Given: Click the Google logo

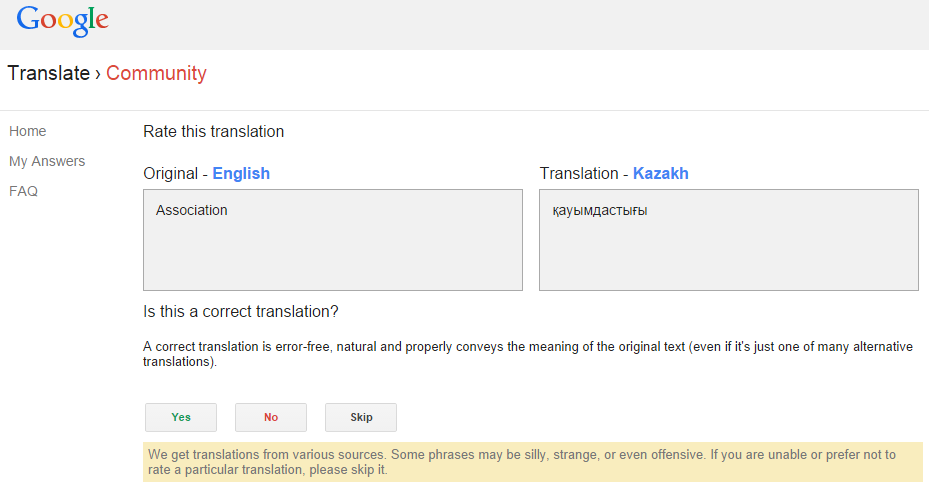Looking at the screenshot, I should (x=62, y=20).
